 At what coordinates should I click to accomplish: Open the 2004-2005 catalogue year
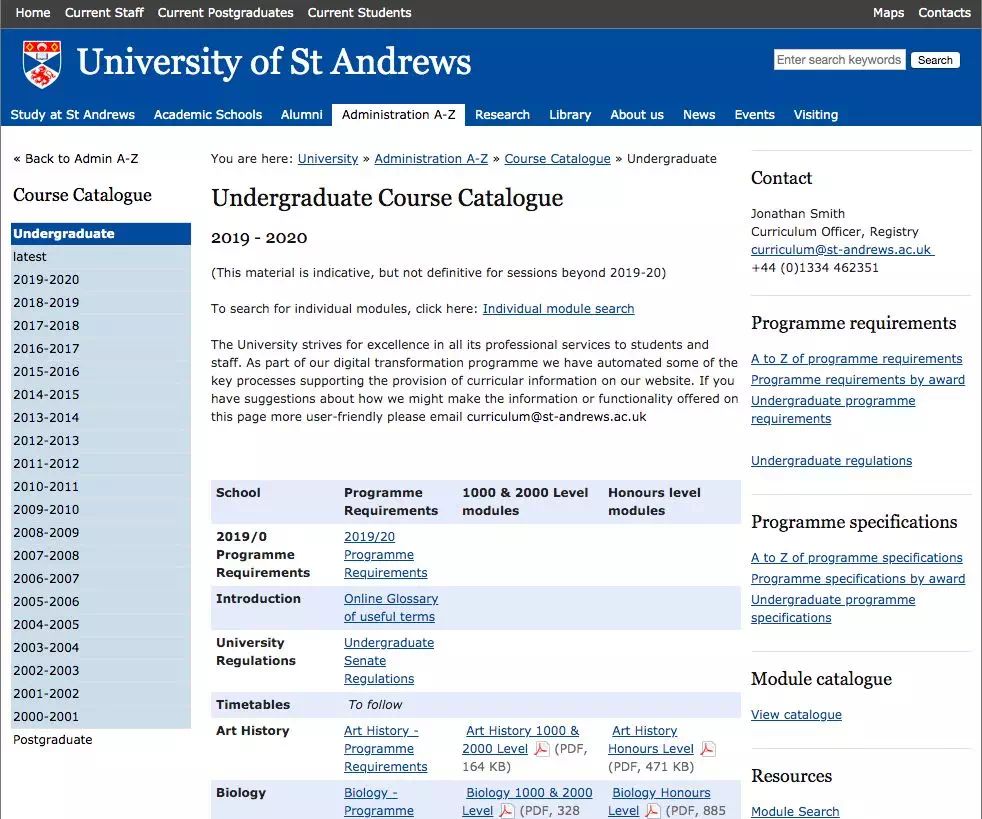101,624
